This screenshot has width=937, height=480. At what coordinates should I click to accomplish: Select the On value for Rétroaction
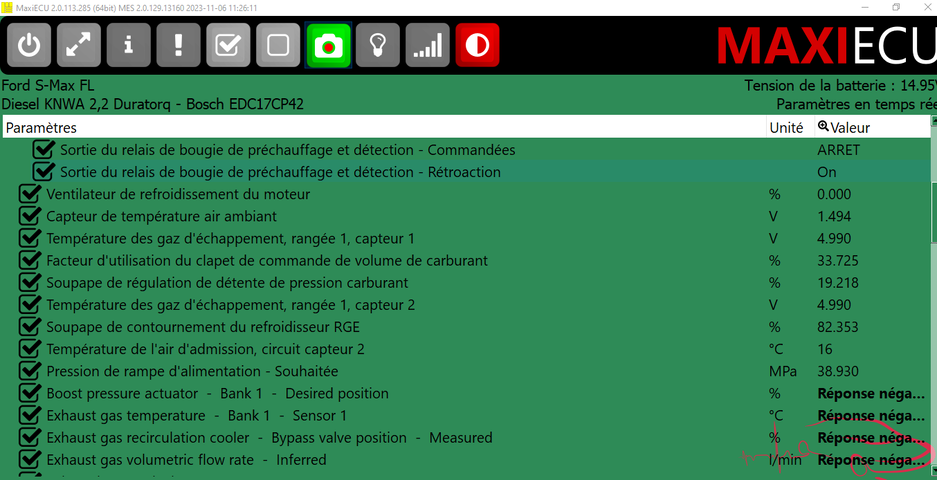[x=826, y=172]
